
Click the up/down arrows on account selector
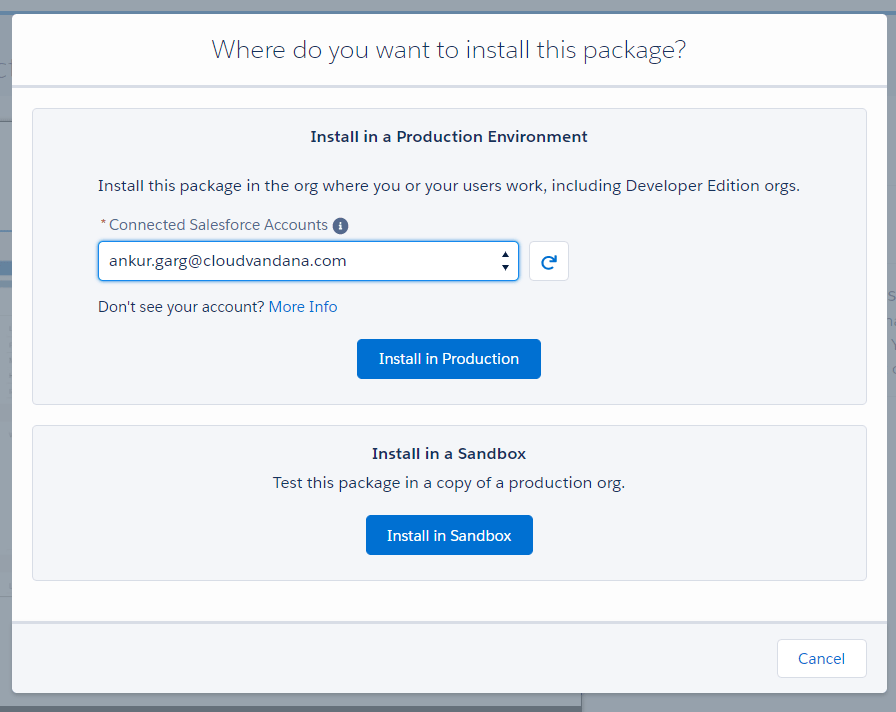point(505,261)
